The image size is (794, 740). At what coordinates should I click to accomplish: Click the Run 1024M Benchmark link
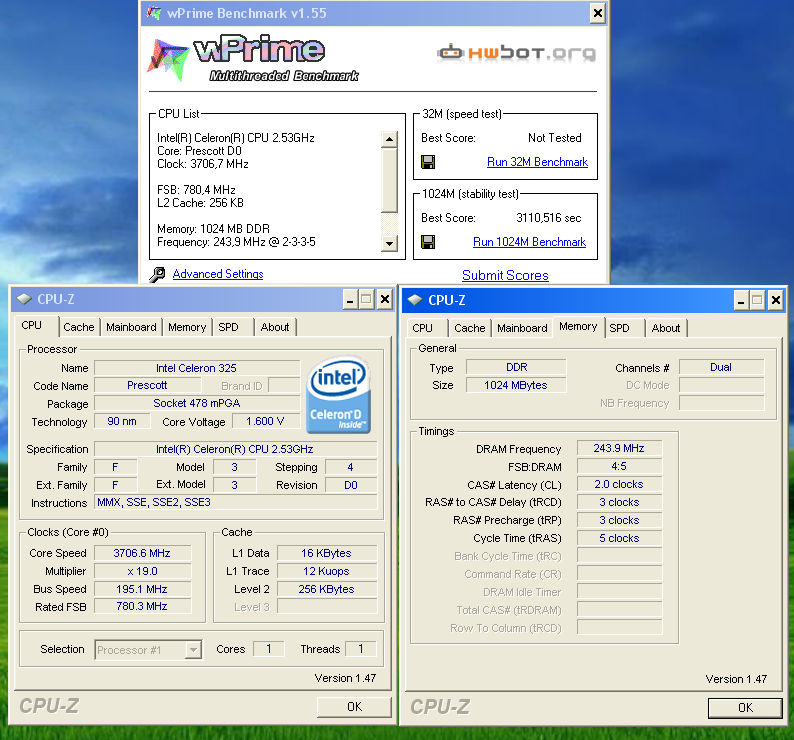(x=529, y=242)
